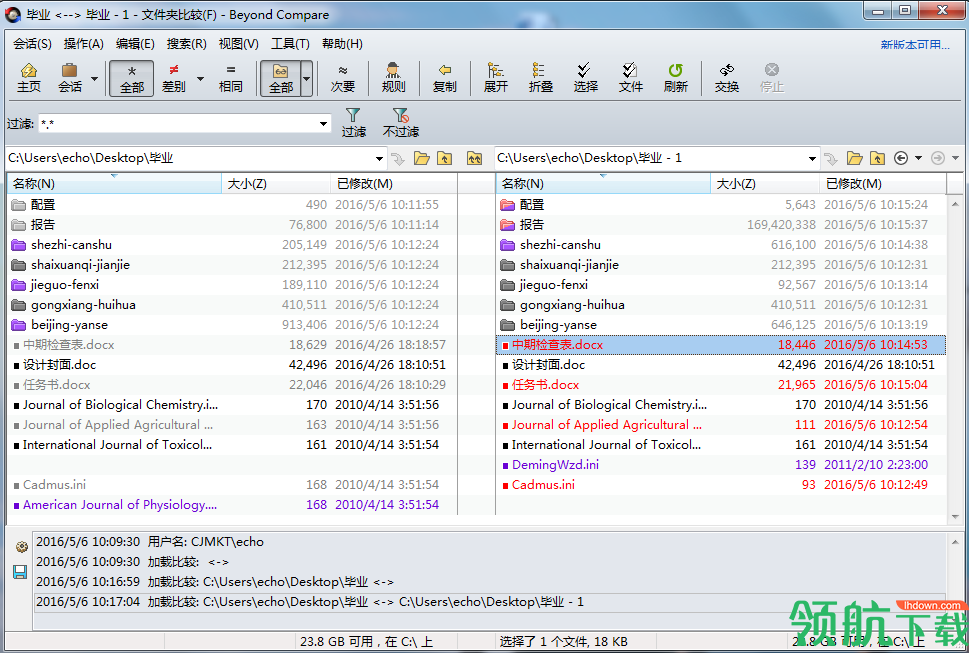The image size is (969, 653).
Task: Click the 新版本可用 update link
Action: [915, 44]
